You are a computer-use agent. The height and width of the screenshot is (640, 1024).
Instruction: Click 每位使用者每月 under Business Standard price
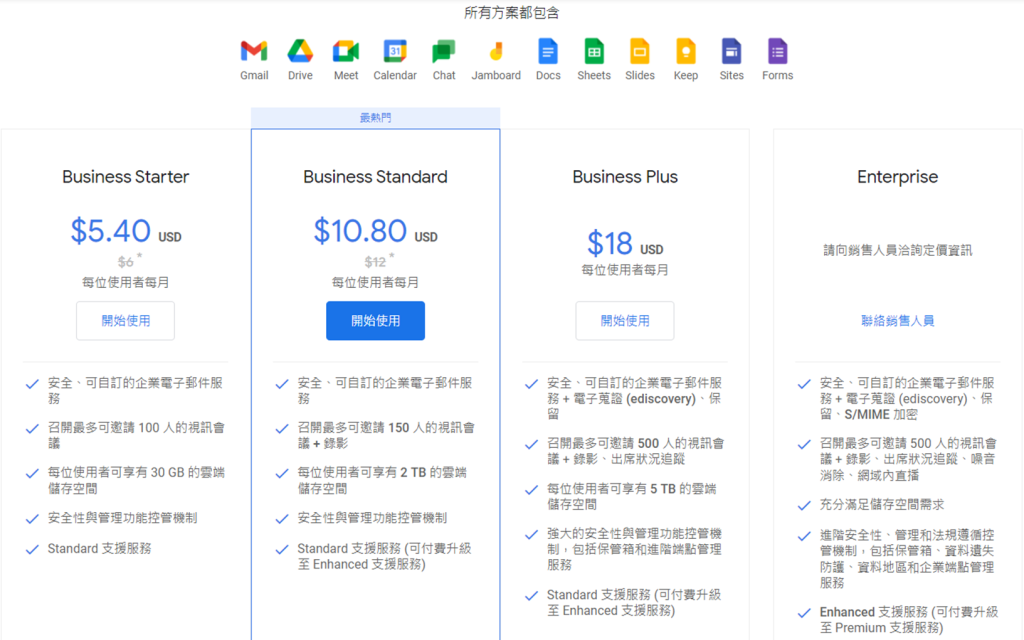(376, 282)
